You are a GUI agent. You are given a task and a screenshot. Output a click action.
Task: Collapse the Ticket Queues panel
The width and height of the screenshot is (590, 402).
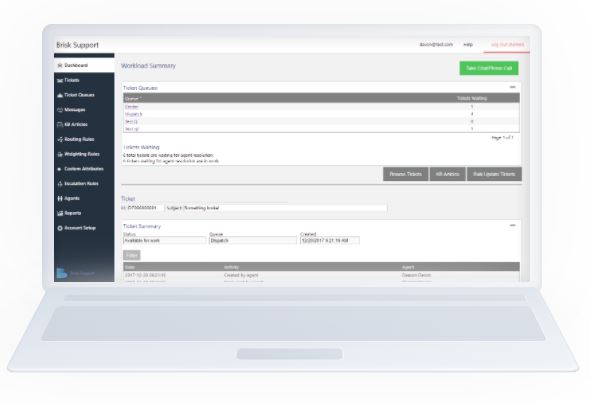512,87
